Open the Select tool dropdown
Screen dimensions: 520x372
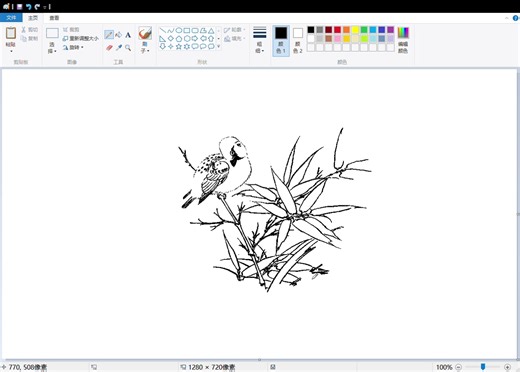(x=52, y=48)
